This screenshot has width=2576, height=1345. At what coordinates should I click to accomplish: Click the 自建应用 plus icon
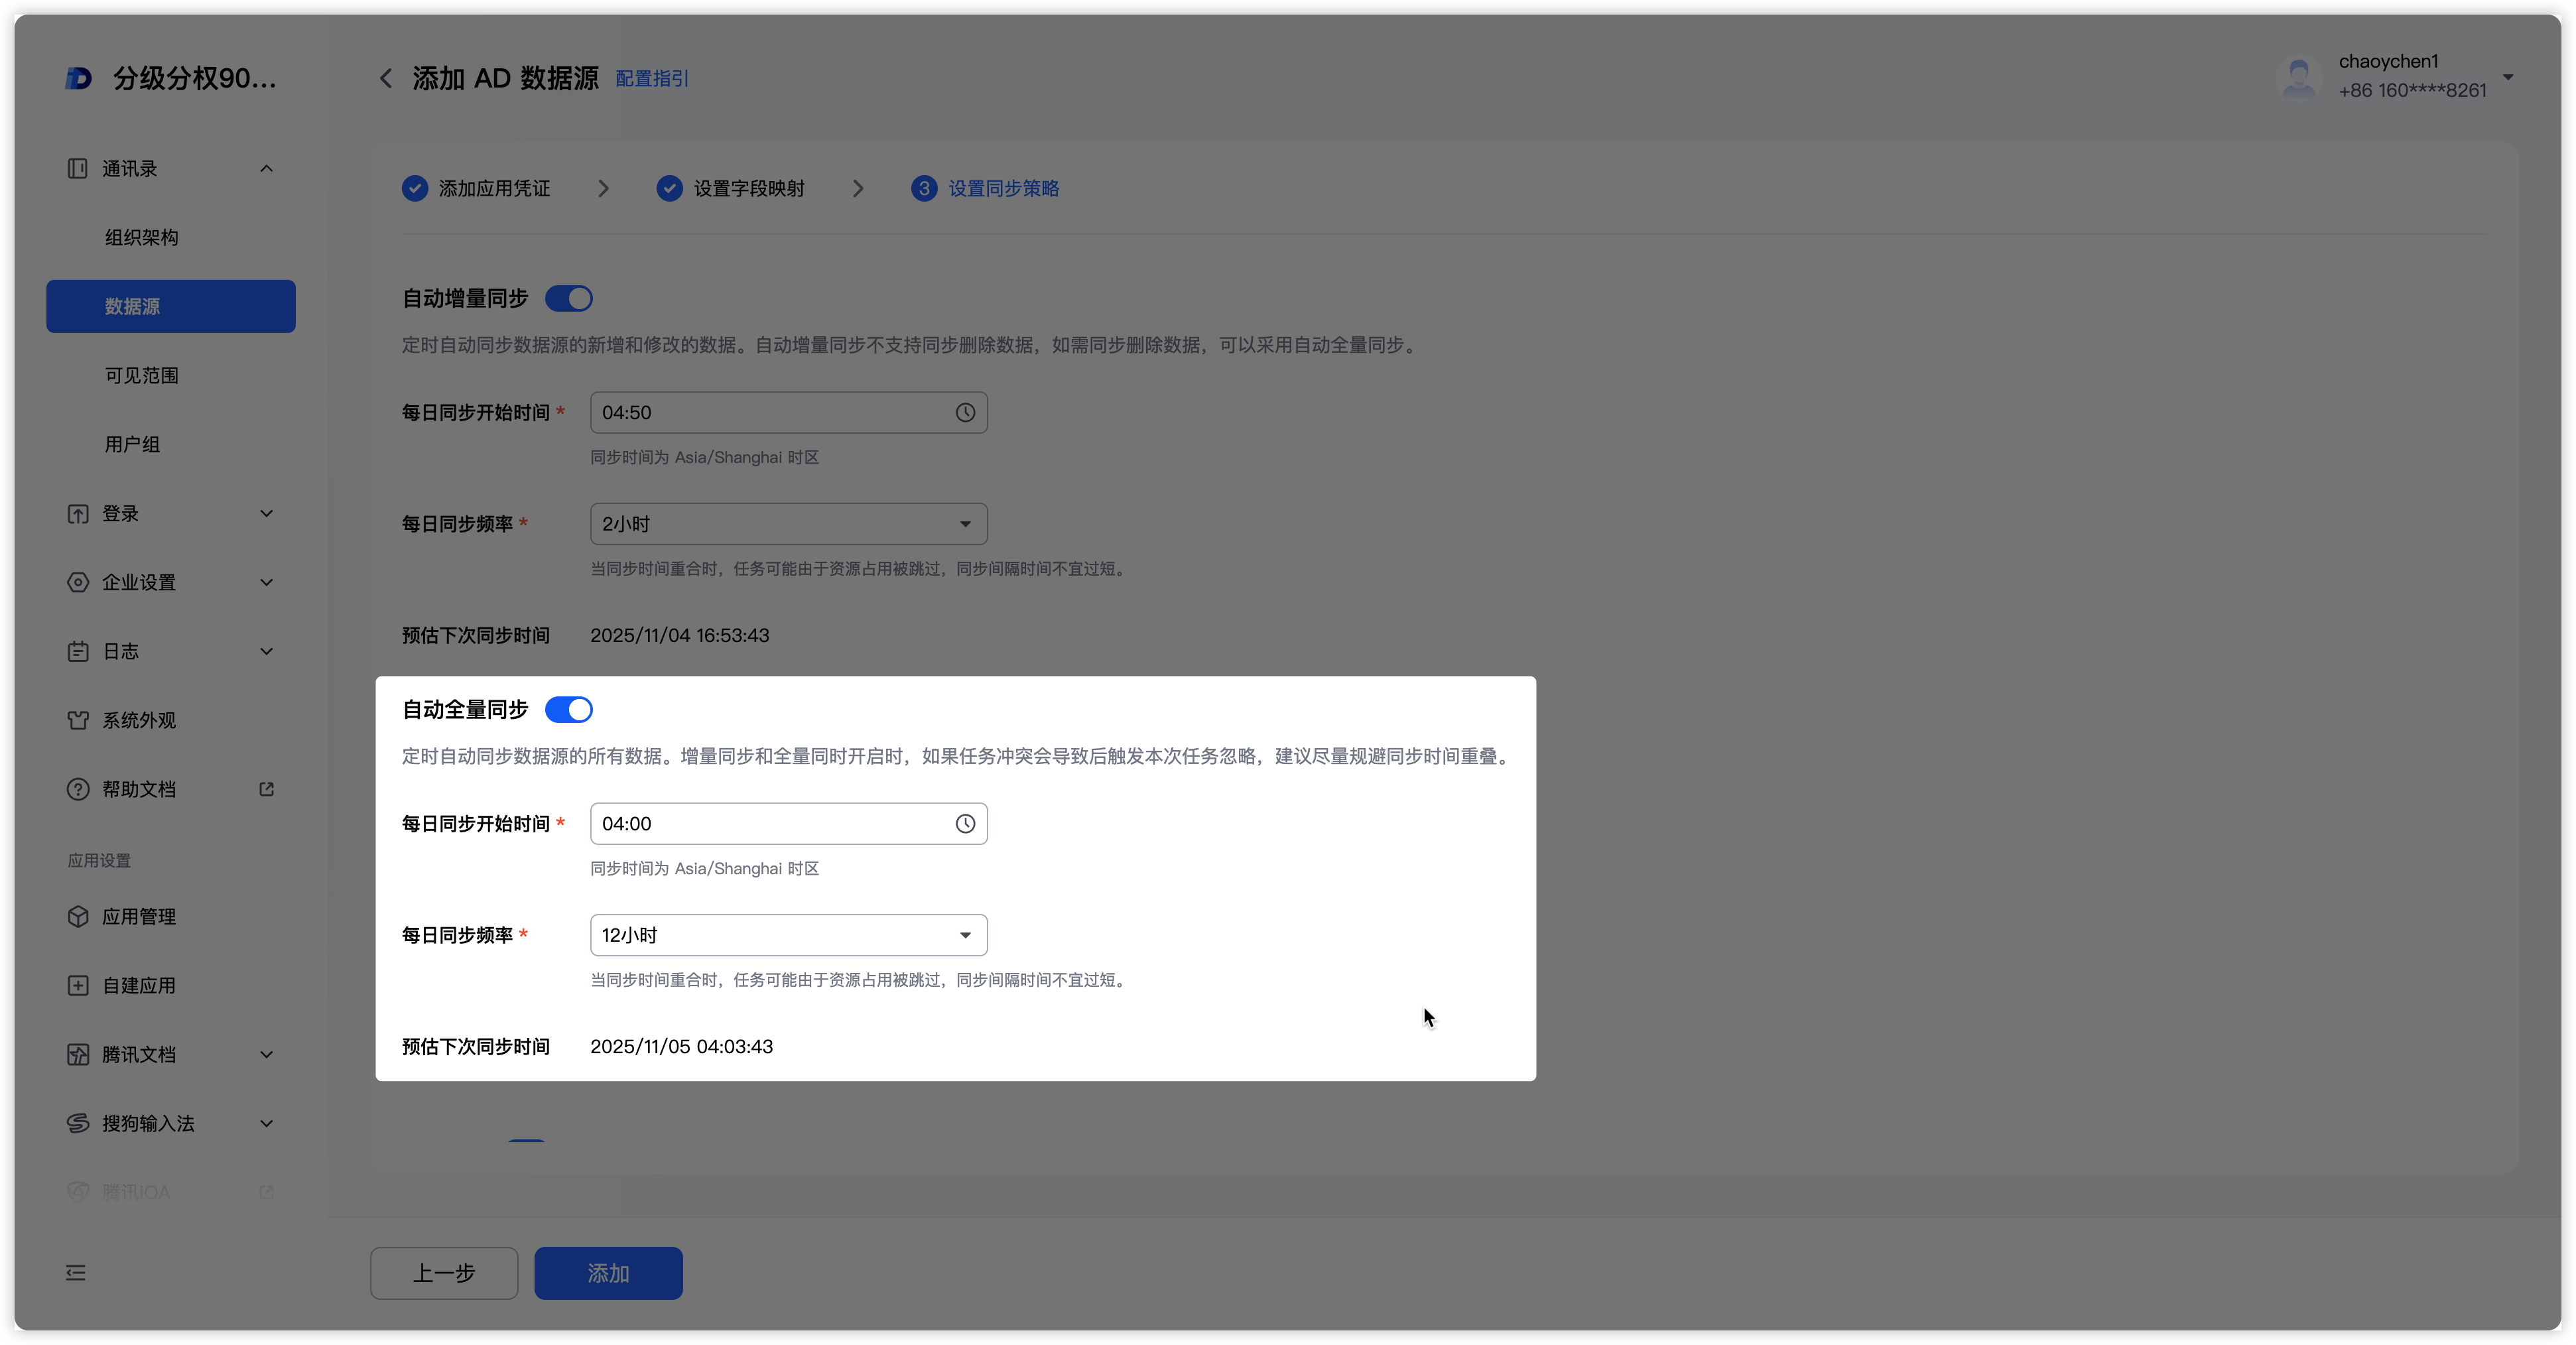point(78,986)
